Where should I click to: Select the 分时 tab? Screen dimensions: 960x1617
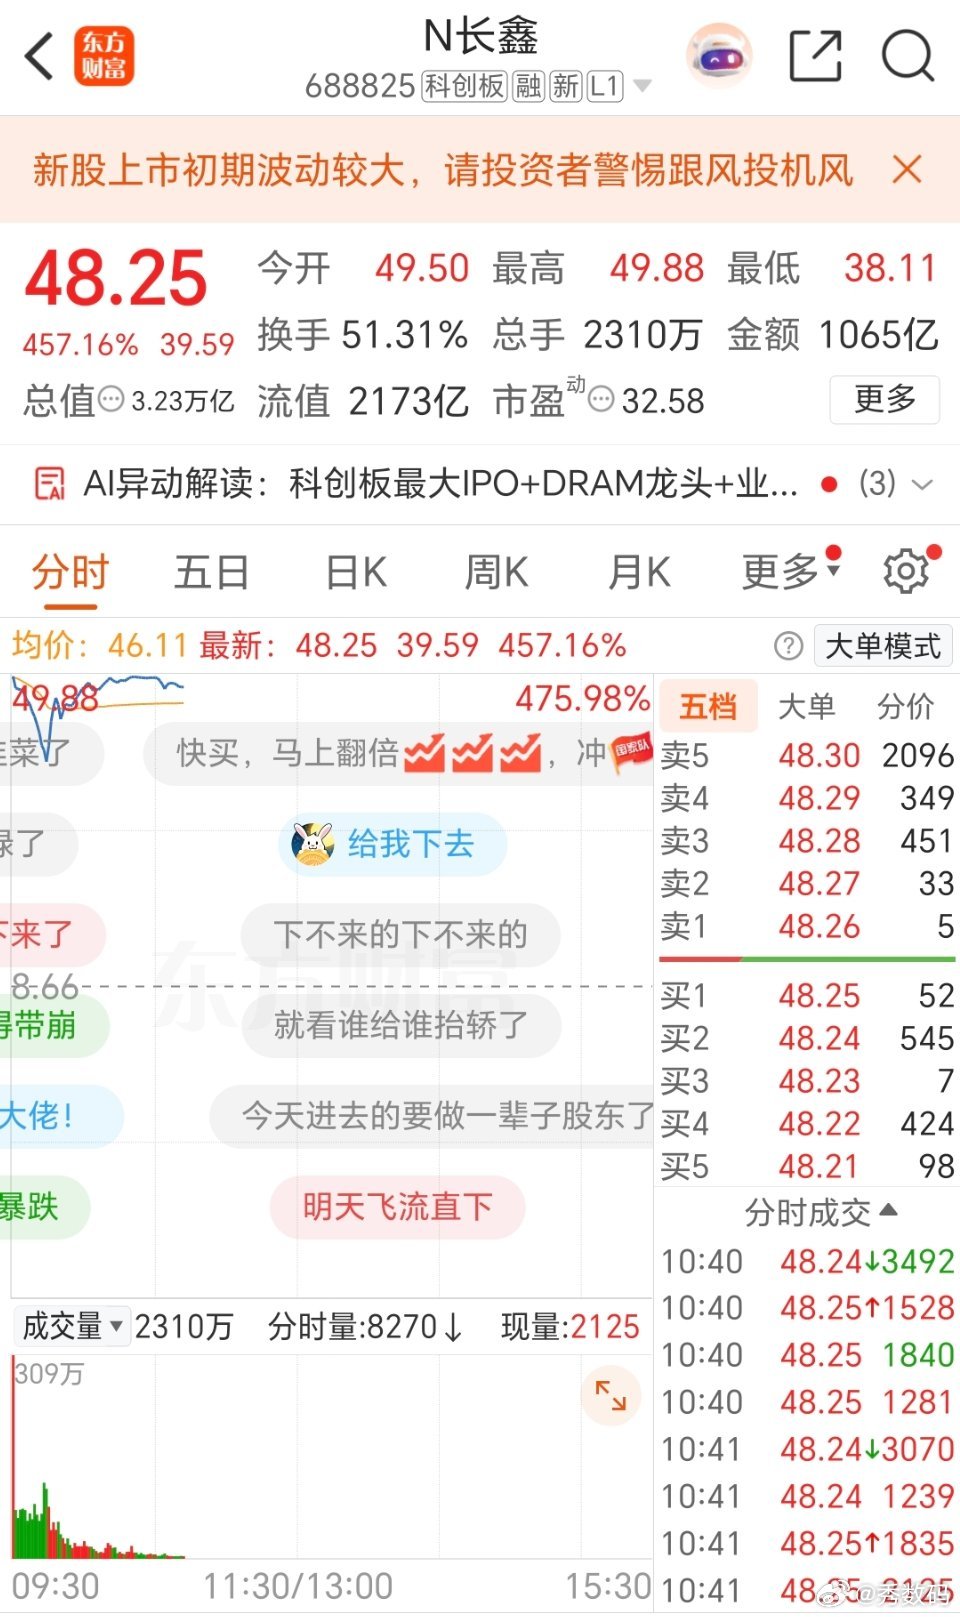pos(70,573)
